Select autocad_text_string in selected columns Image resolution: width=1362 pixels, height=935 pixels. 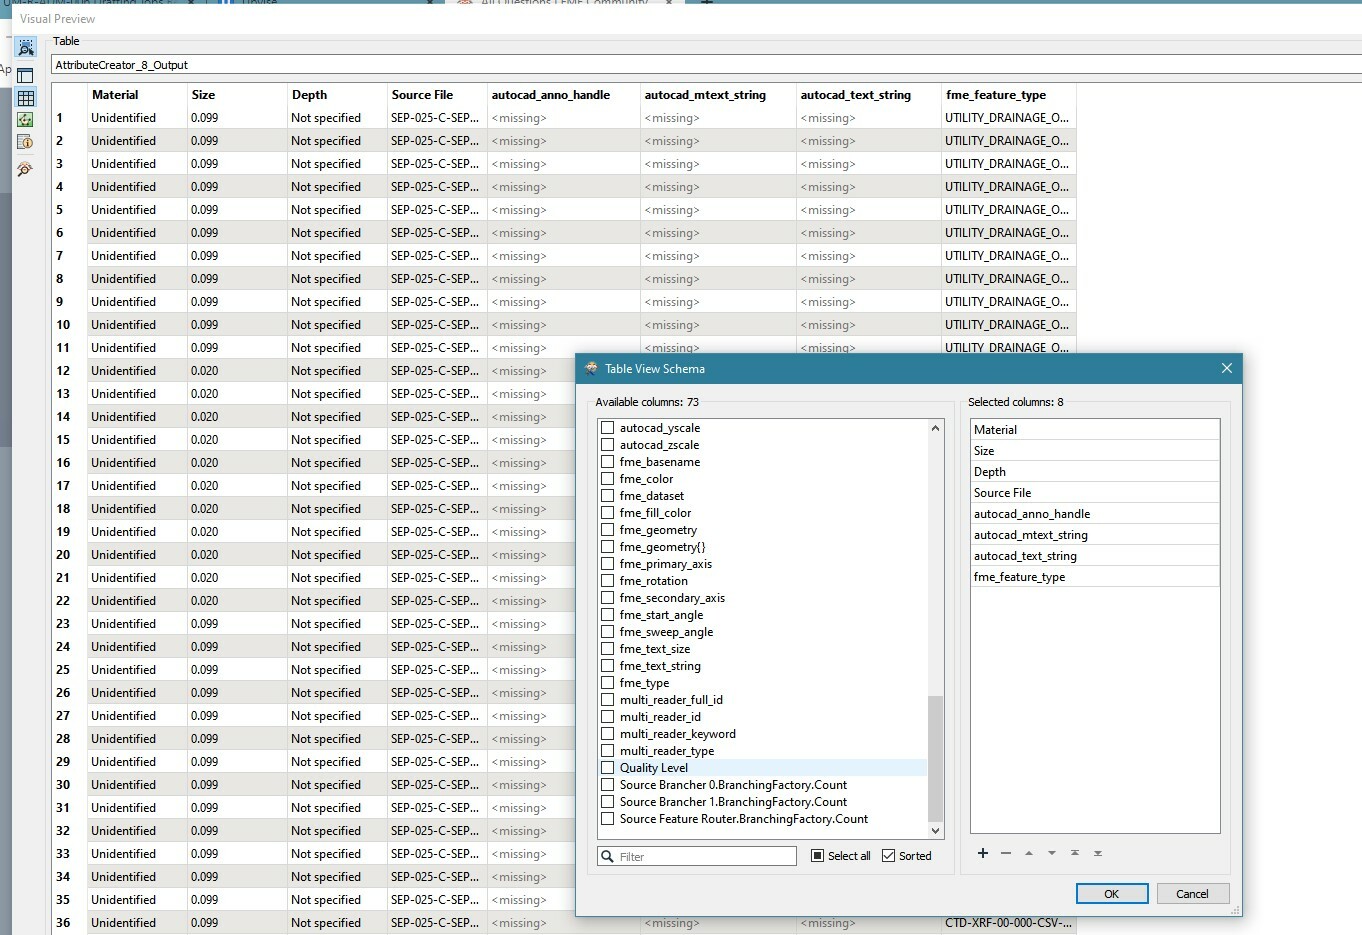(1095, 555)
